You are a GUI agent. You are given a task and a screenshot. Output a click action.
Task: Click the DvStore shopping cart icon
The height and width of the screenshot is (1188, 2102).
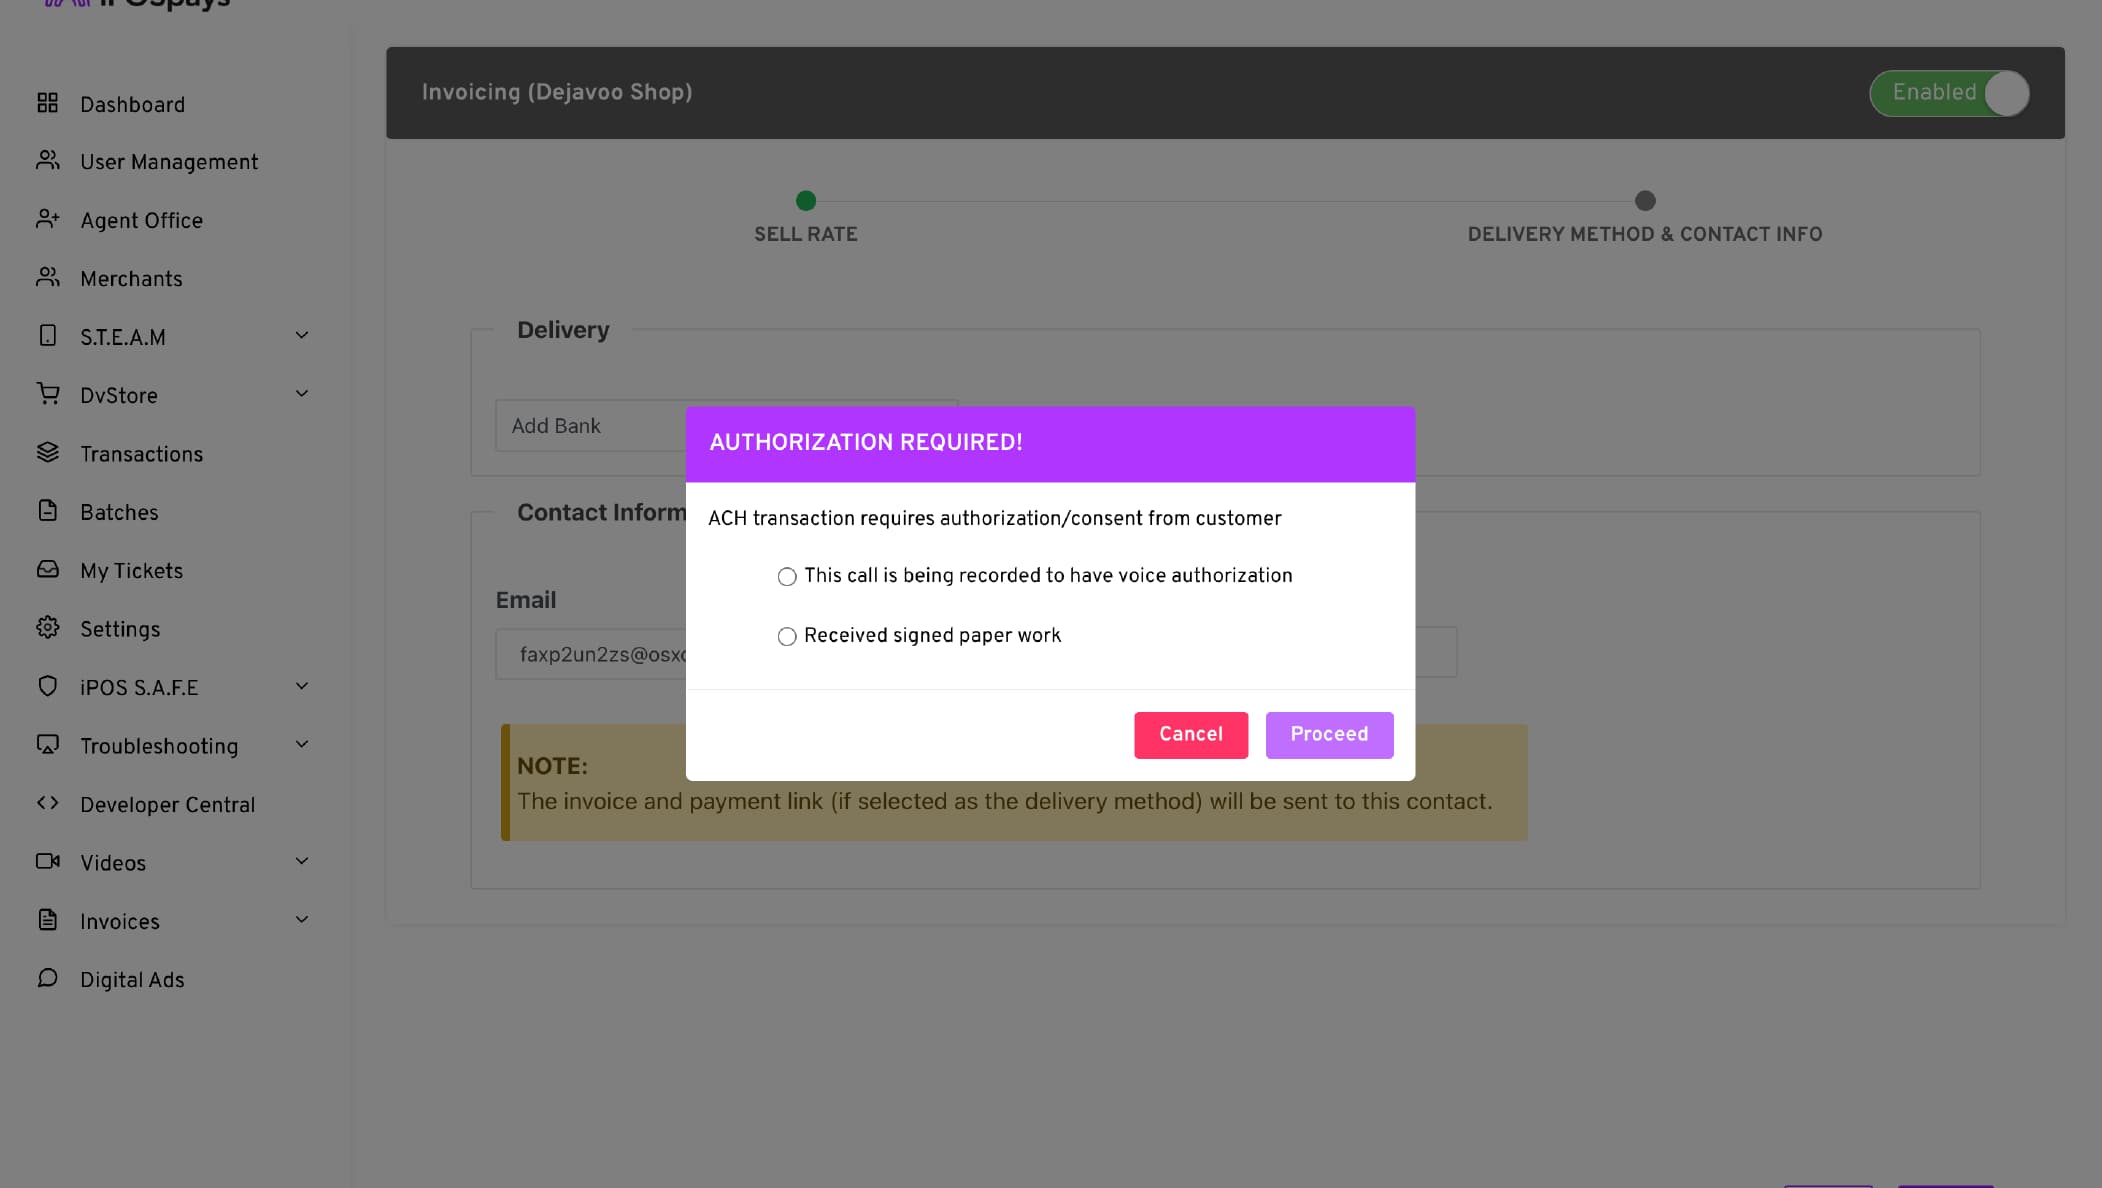point(47,394)
